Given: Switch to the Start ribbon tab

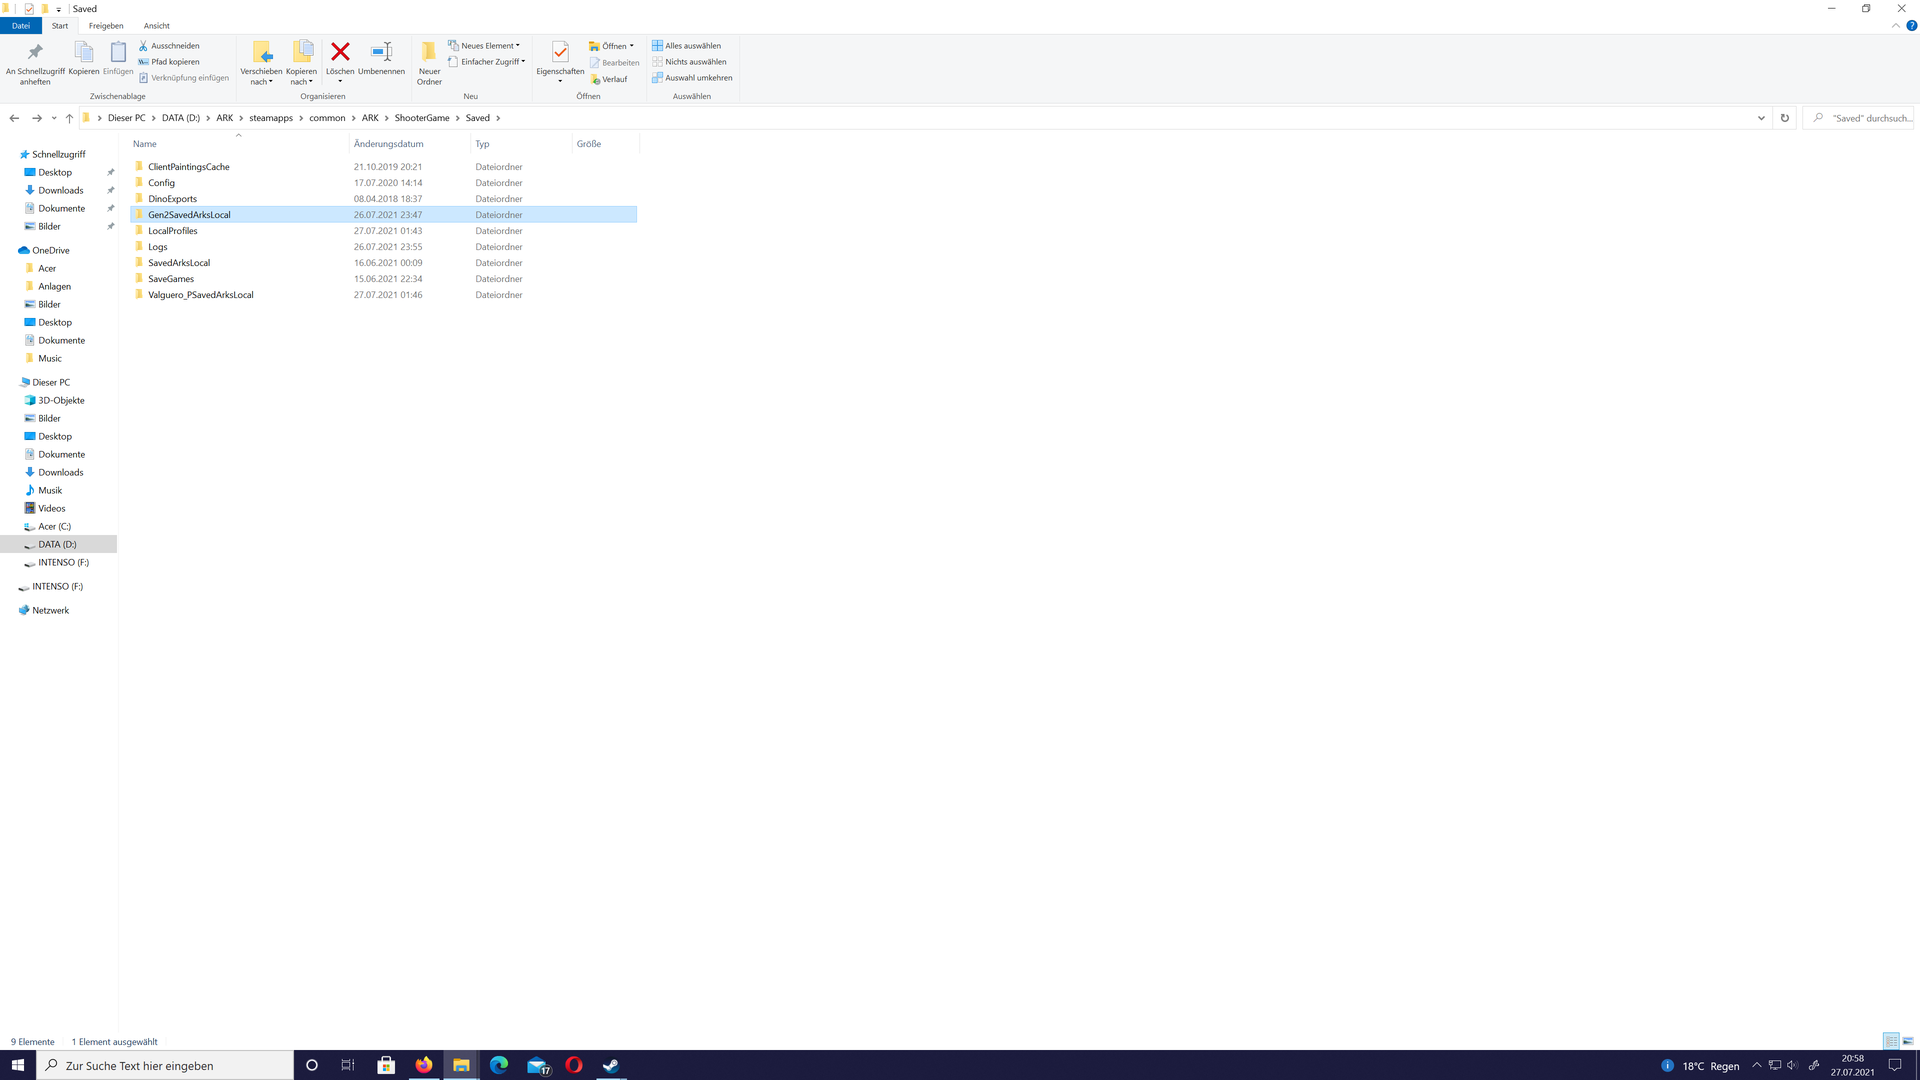Looking at the screenshot, I should pyautogui.click(x=60, y=26).
